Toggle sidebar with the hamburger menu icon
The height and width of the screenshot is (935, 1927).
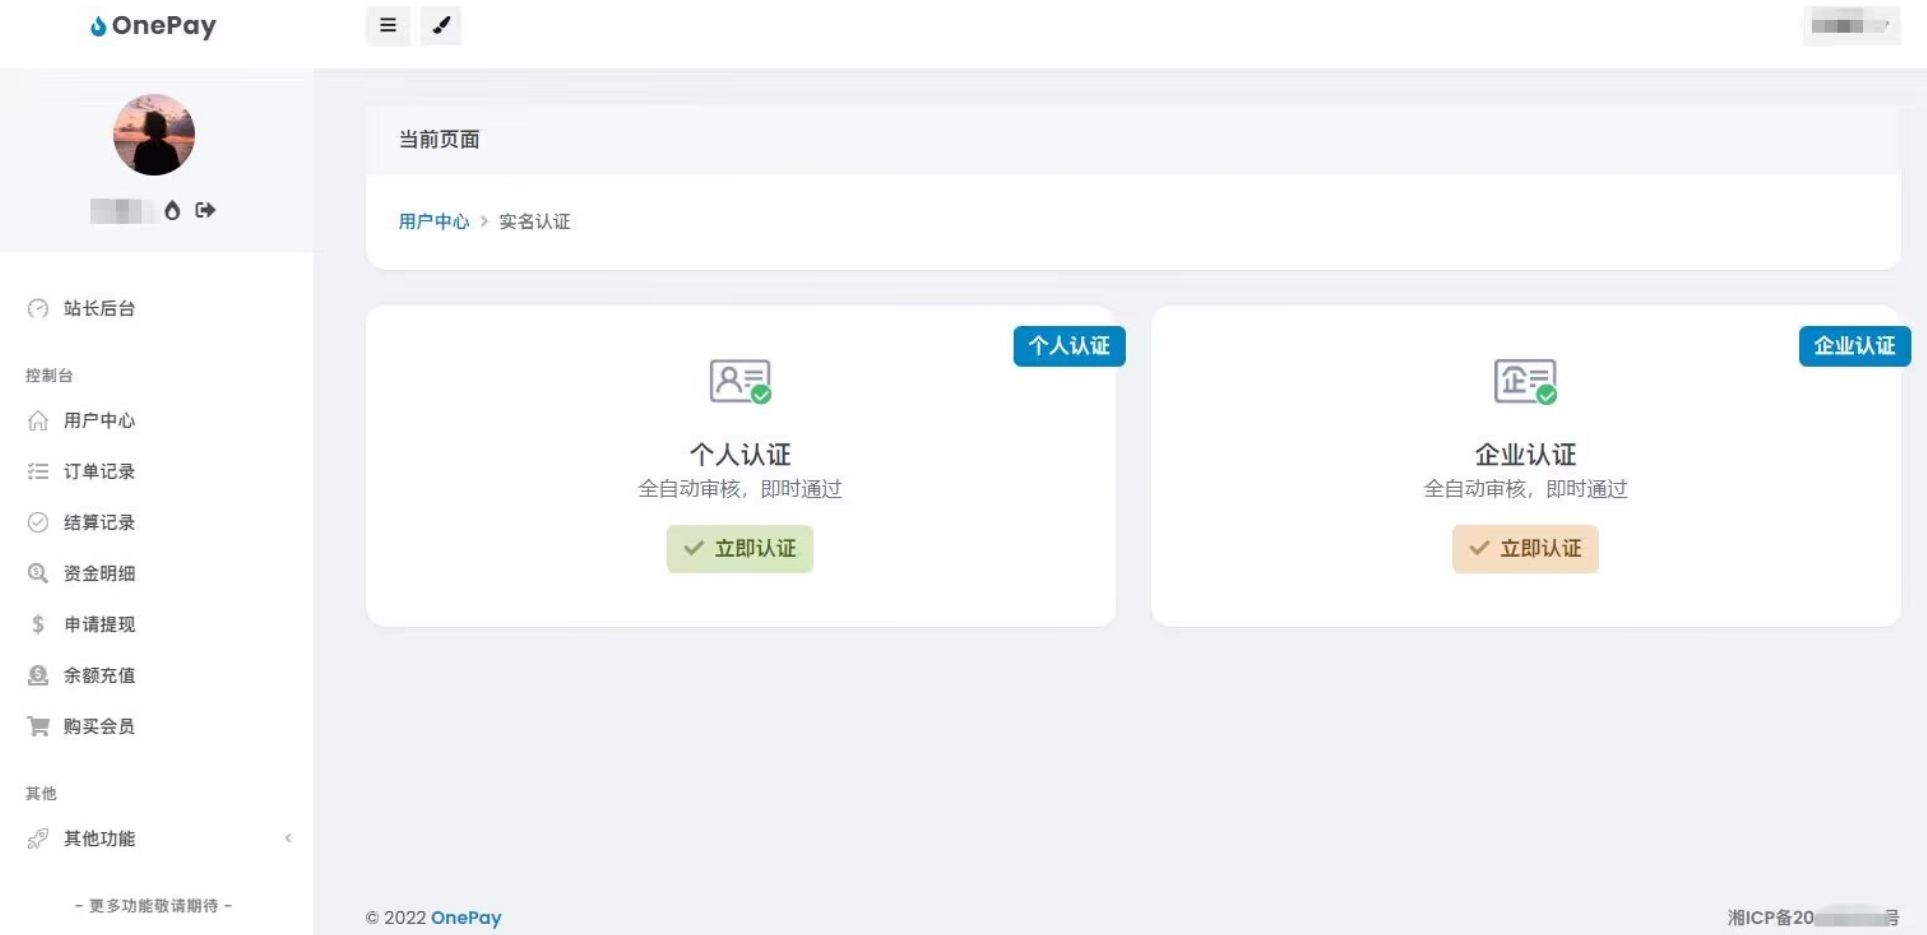tap(388, 25)
